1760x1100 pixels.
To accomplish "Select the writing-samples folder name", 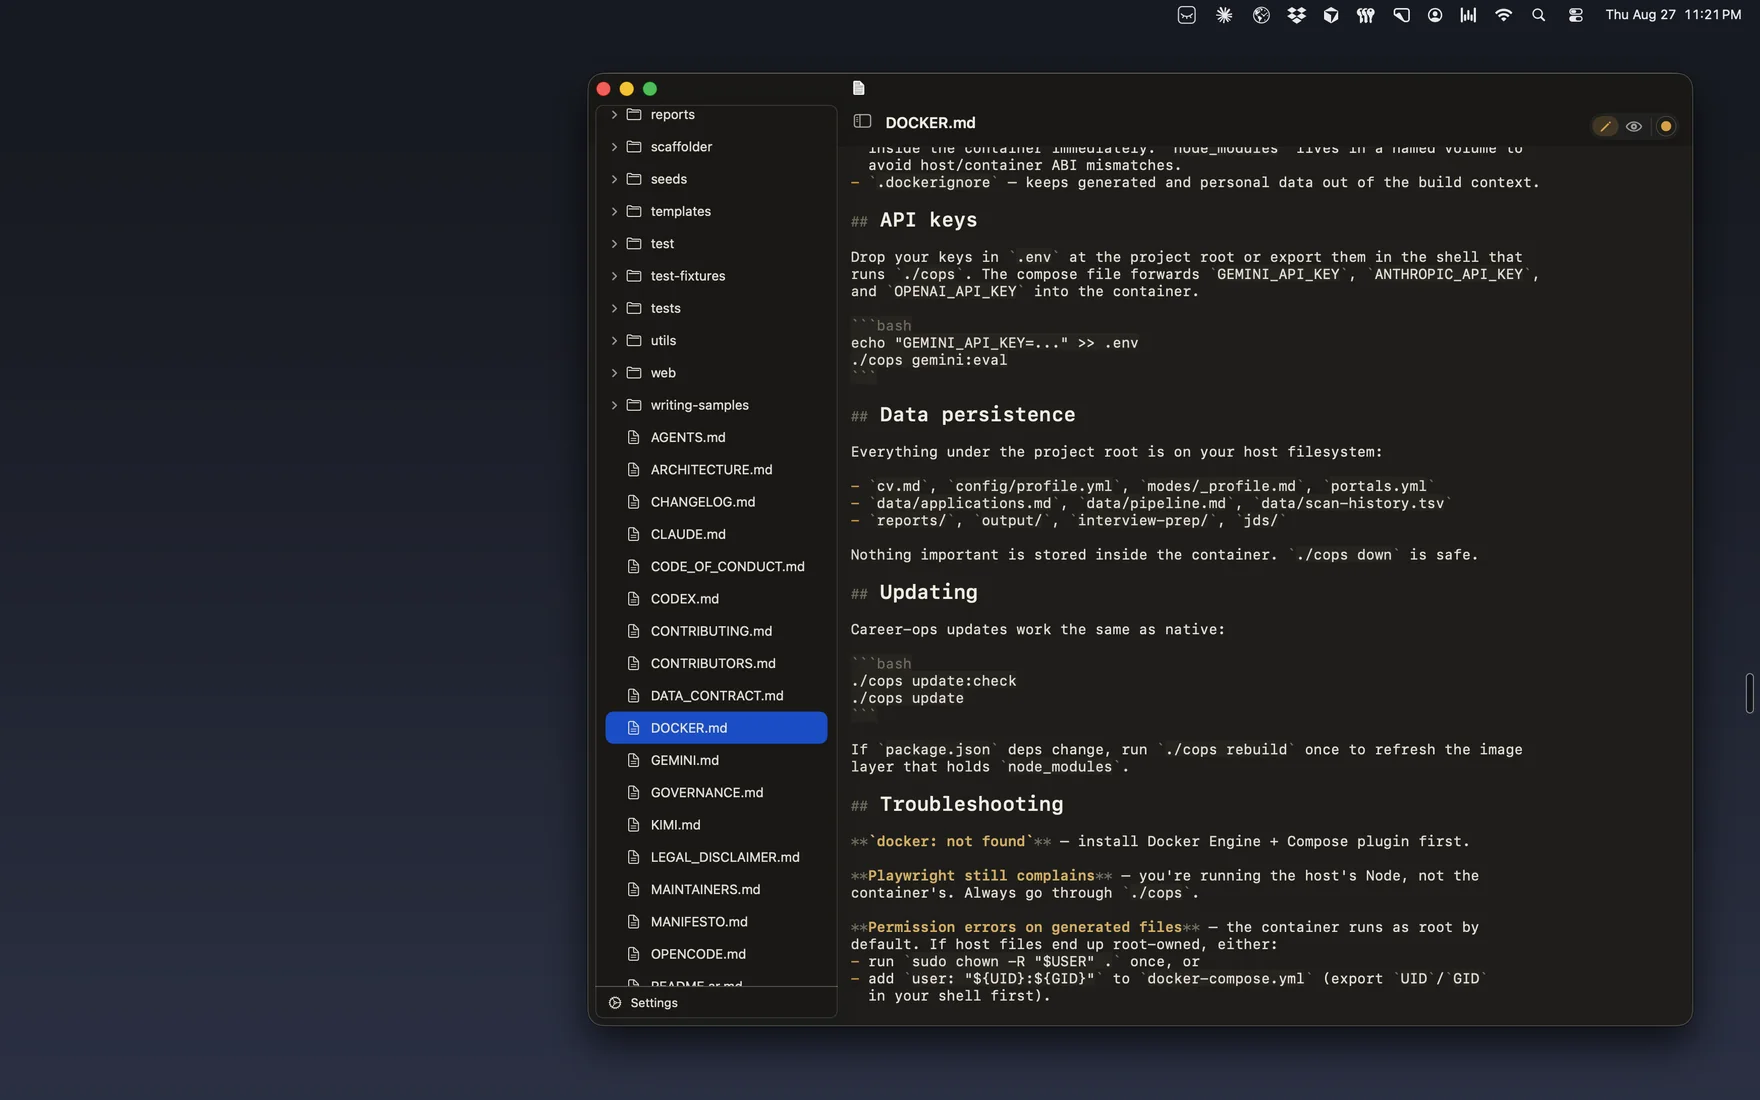I will [699, 405].
